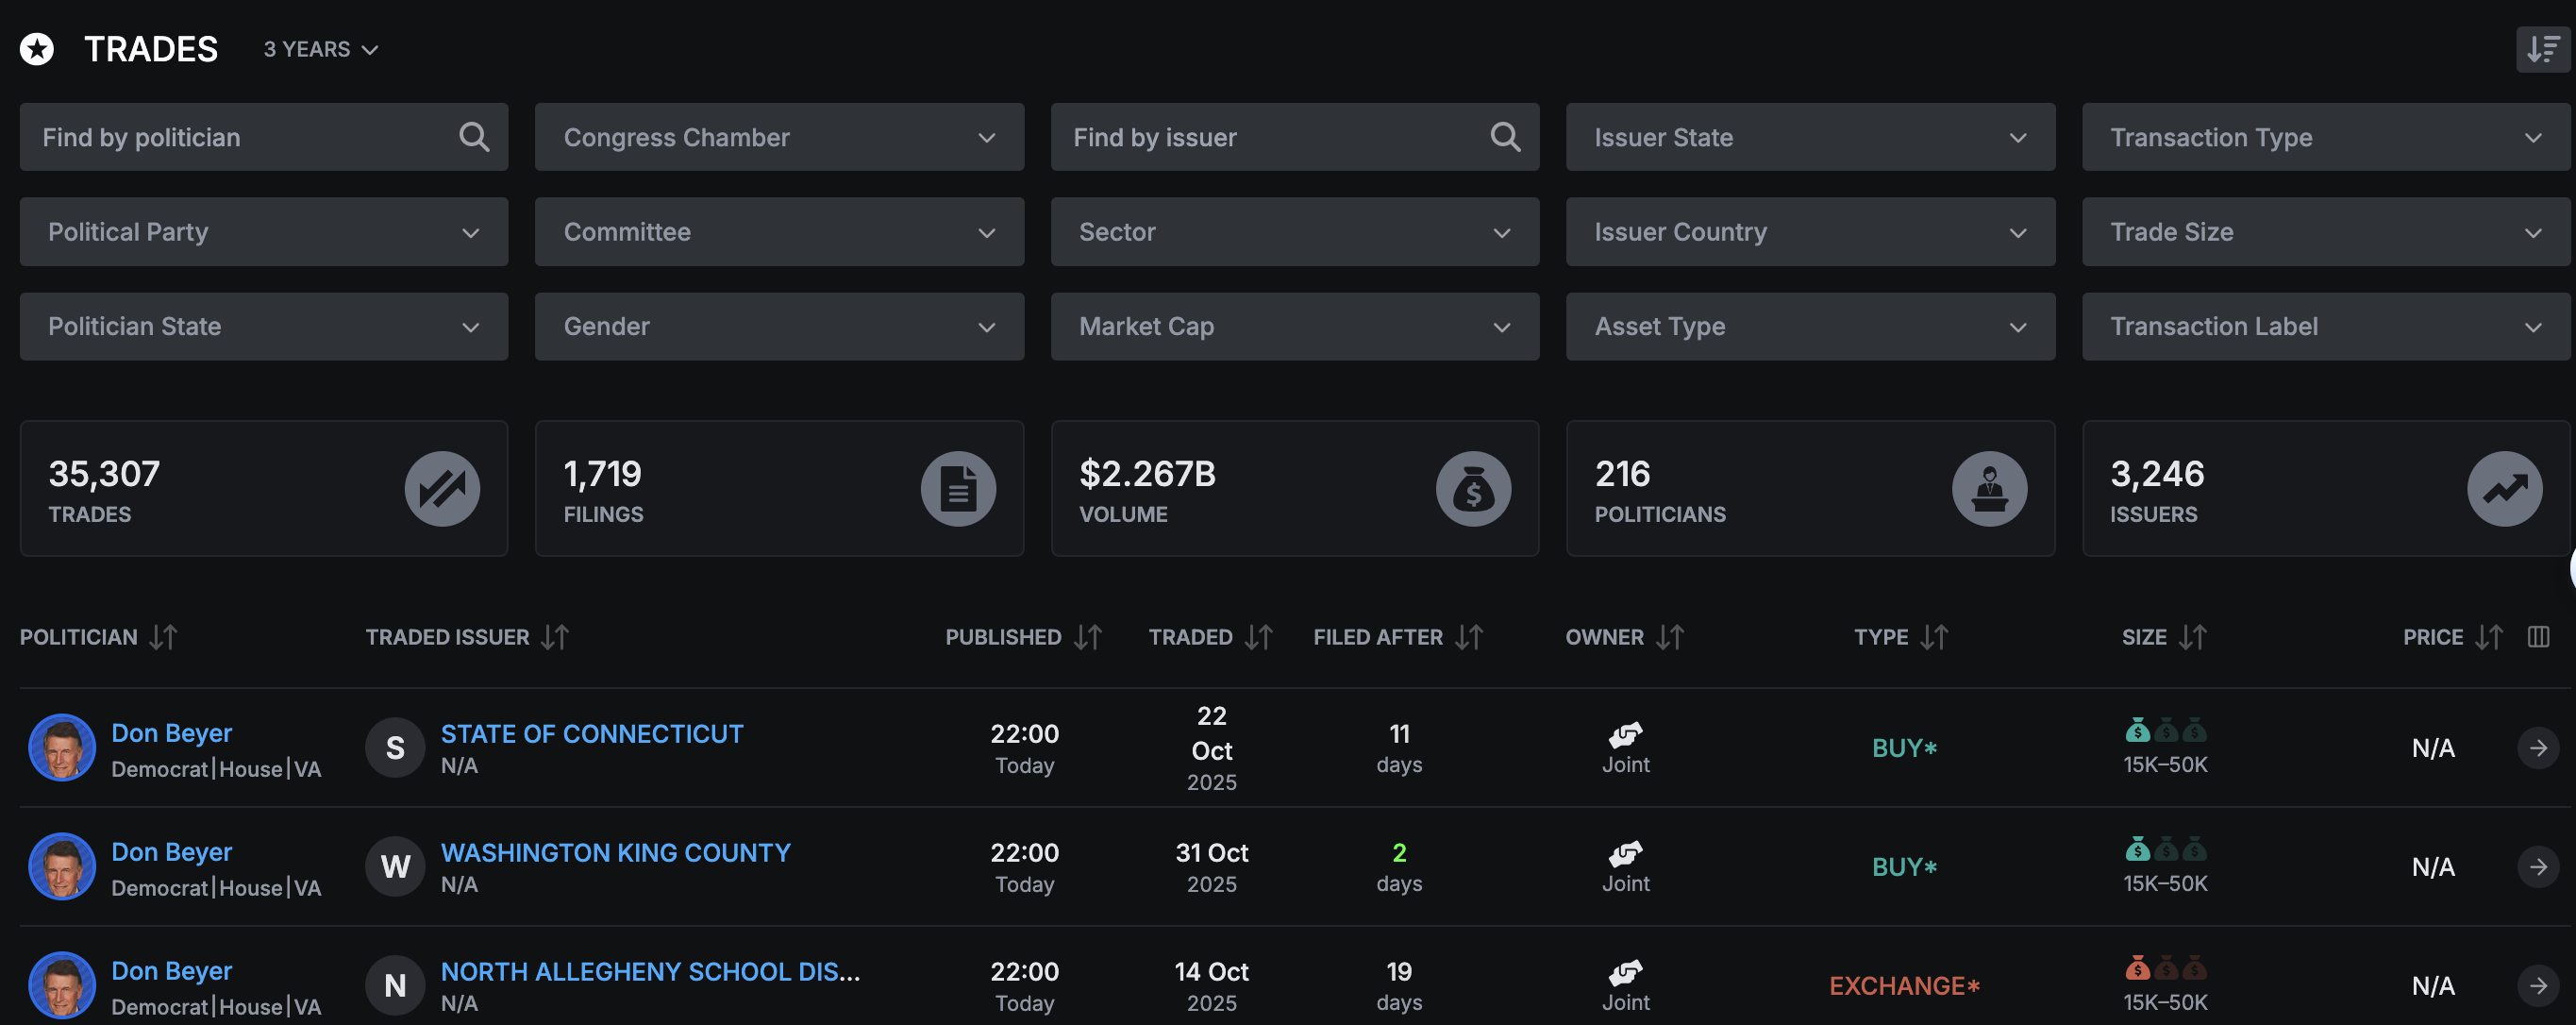This screenshot has height=1025, width=2576.
Task: Open State of Connecticut trade details arrow
Action: (x=2537, y=748)
